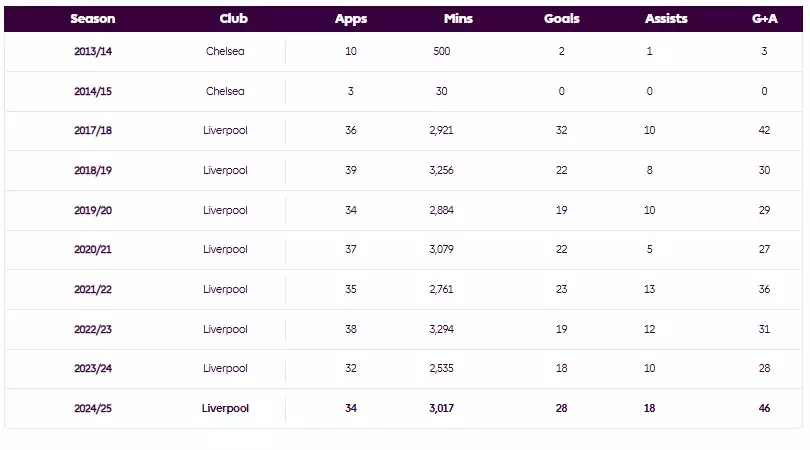Click the Mins column header
Image resolution: width=810 pixels, height=450 pixels.
458,19
